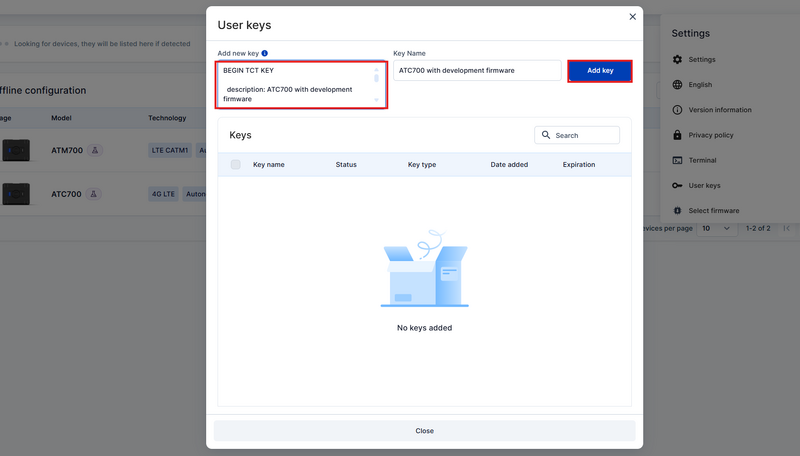
Task: Click the search magnifier icon in Keys
Action: 546,135
